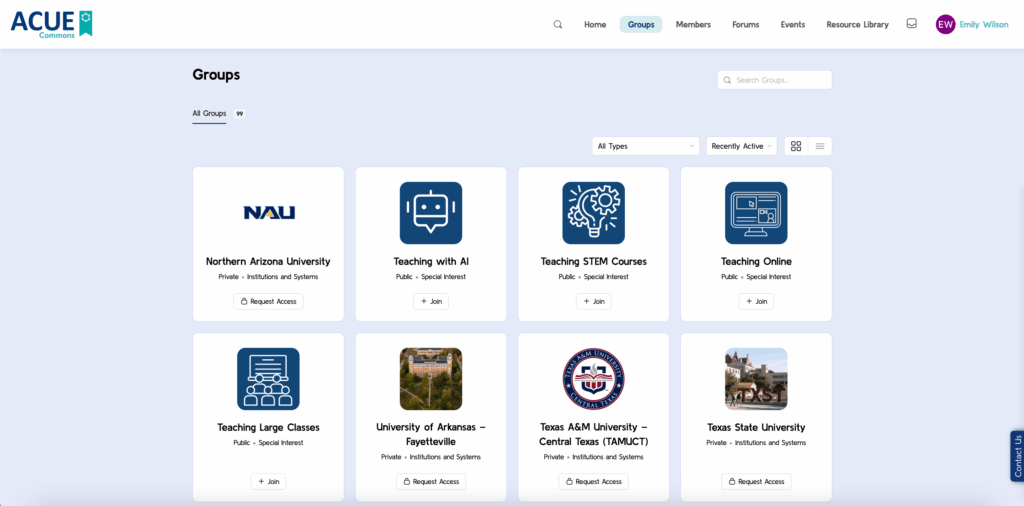Open the Members page

(694, 25)
